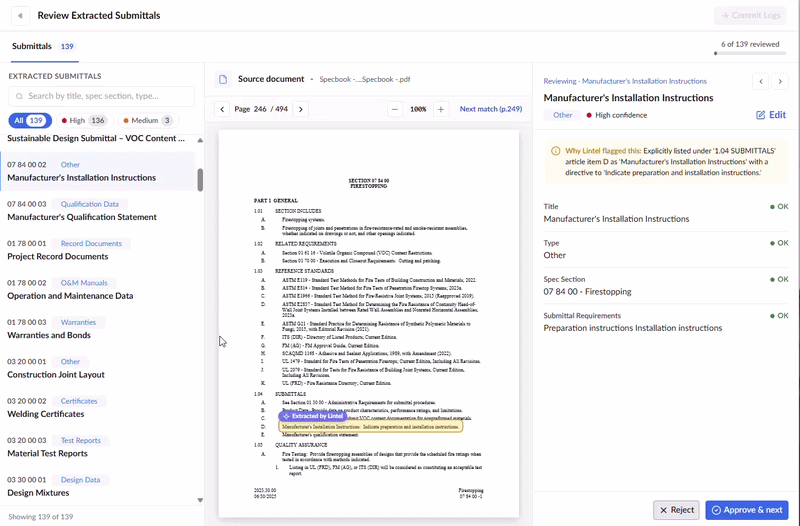This screenshot has width=800, height=526.
Task: Click the Qualification Data type tag
Action: 90,204
